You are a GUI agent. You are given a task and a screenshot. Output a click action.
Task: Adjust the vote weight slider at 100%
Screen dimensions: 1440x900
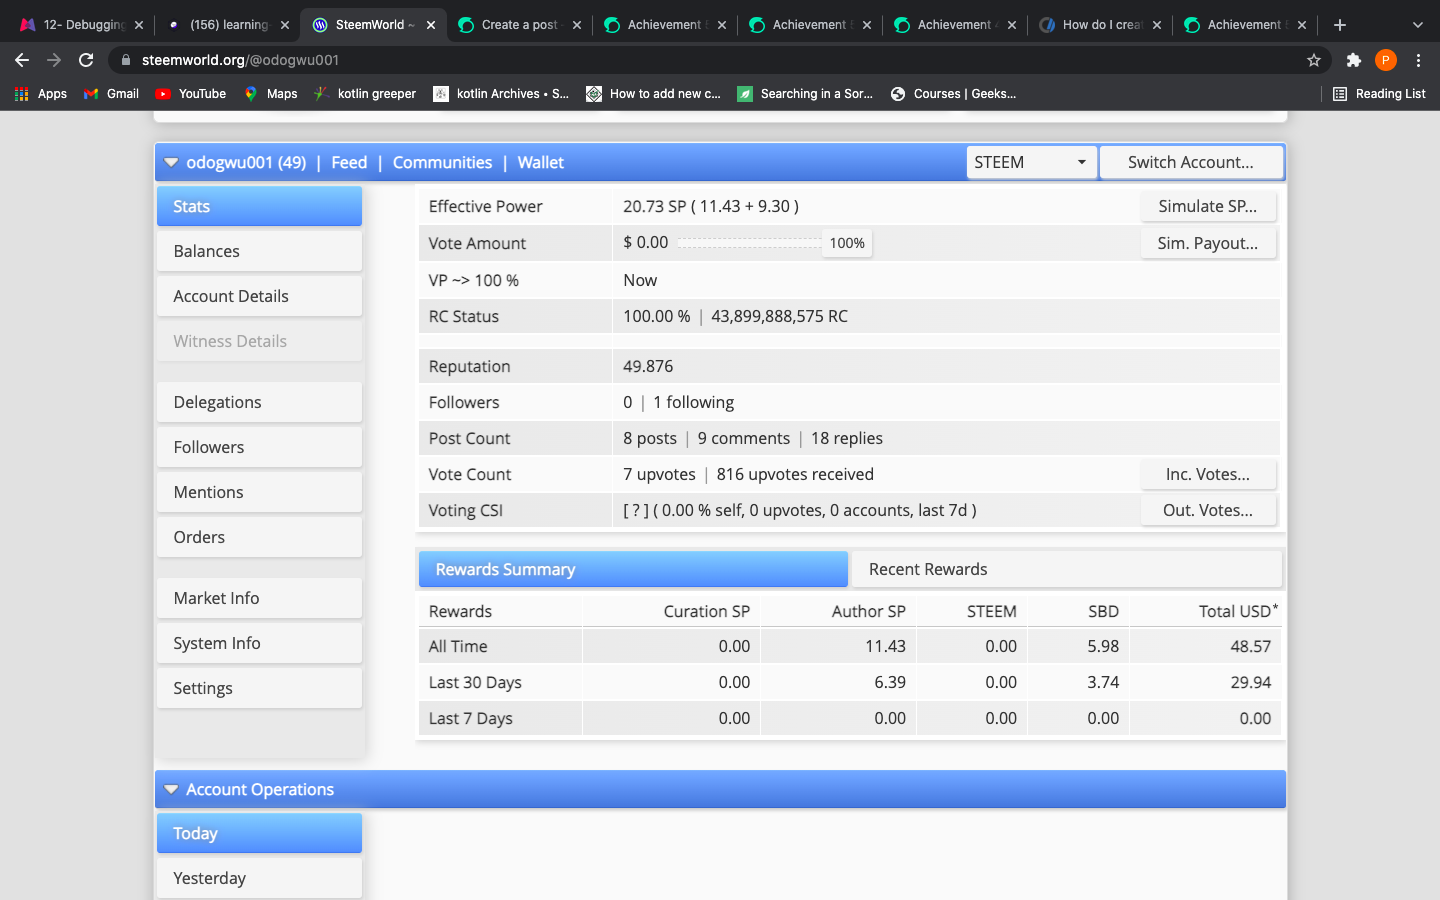coord(846,243)
